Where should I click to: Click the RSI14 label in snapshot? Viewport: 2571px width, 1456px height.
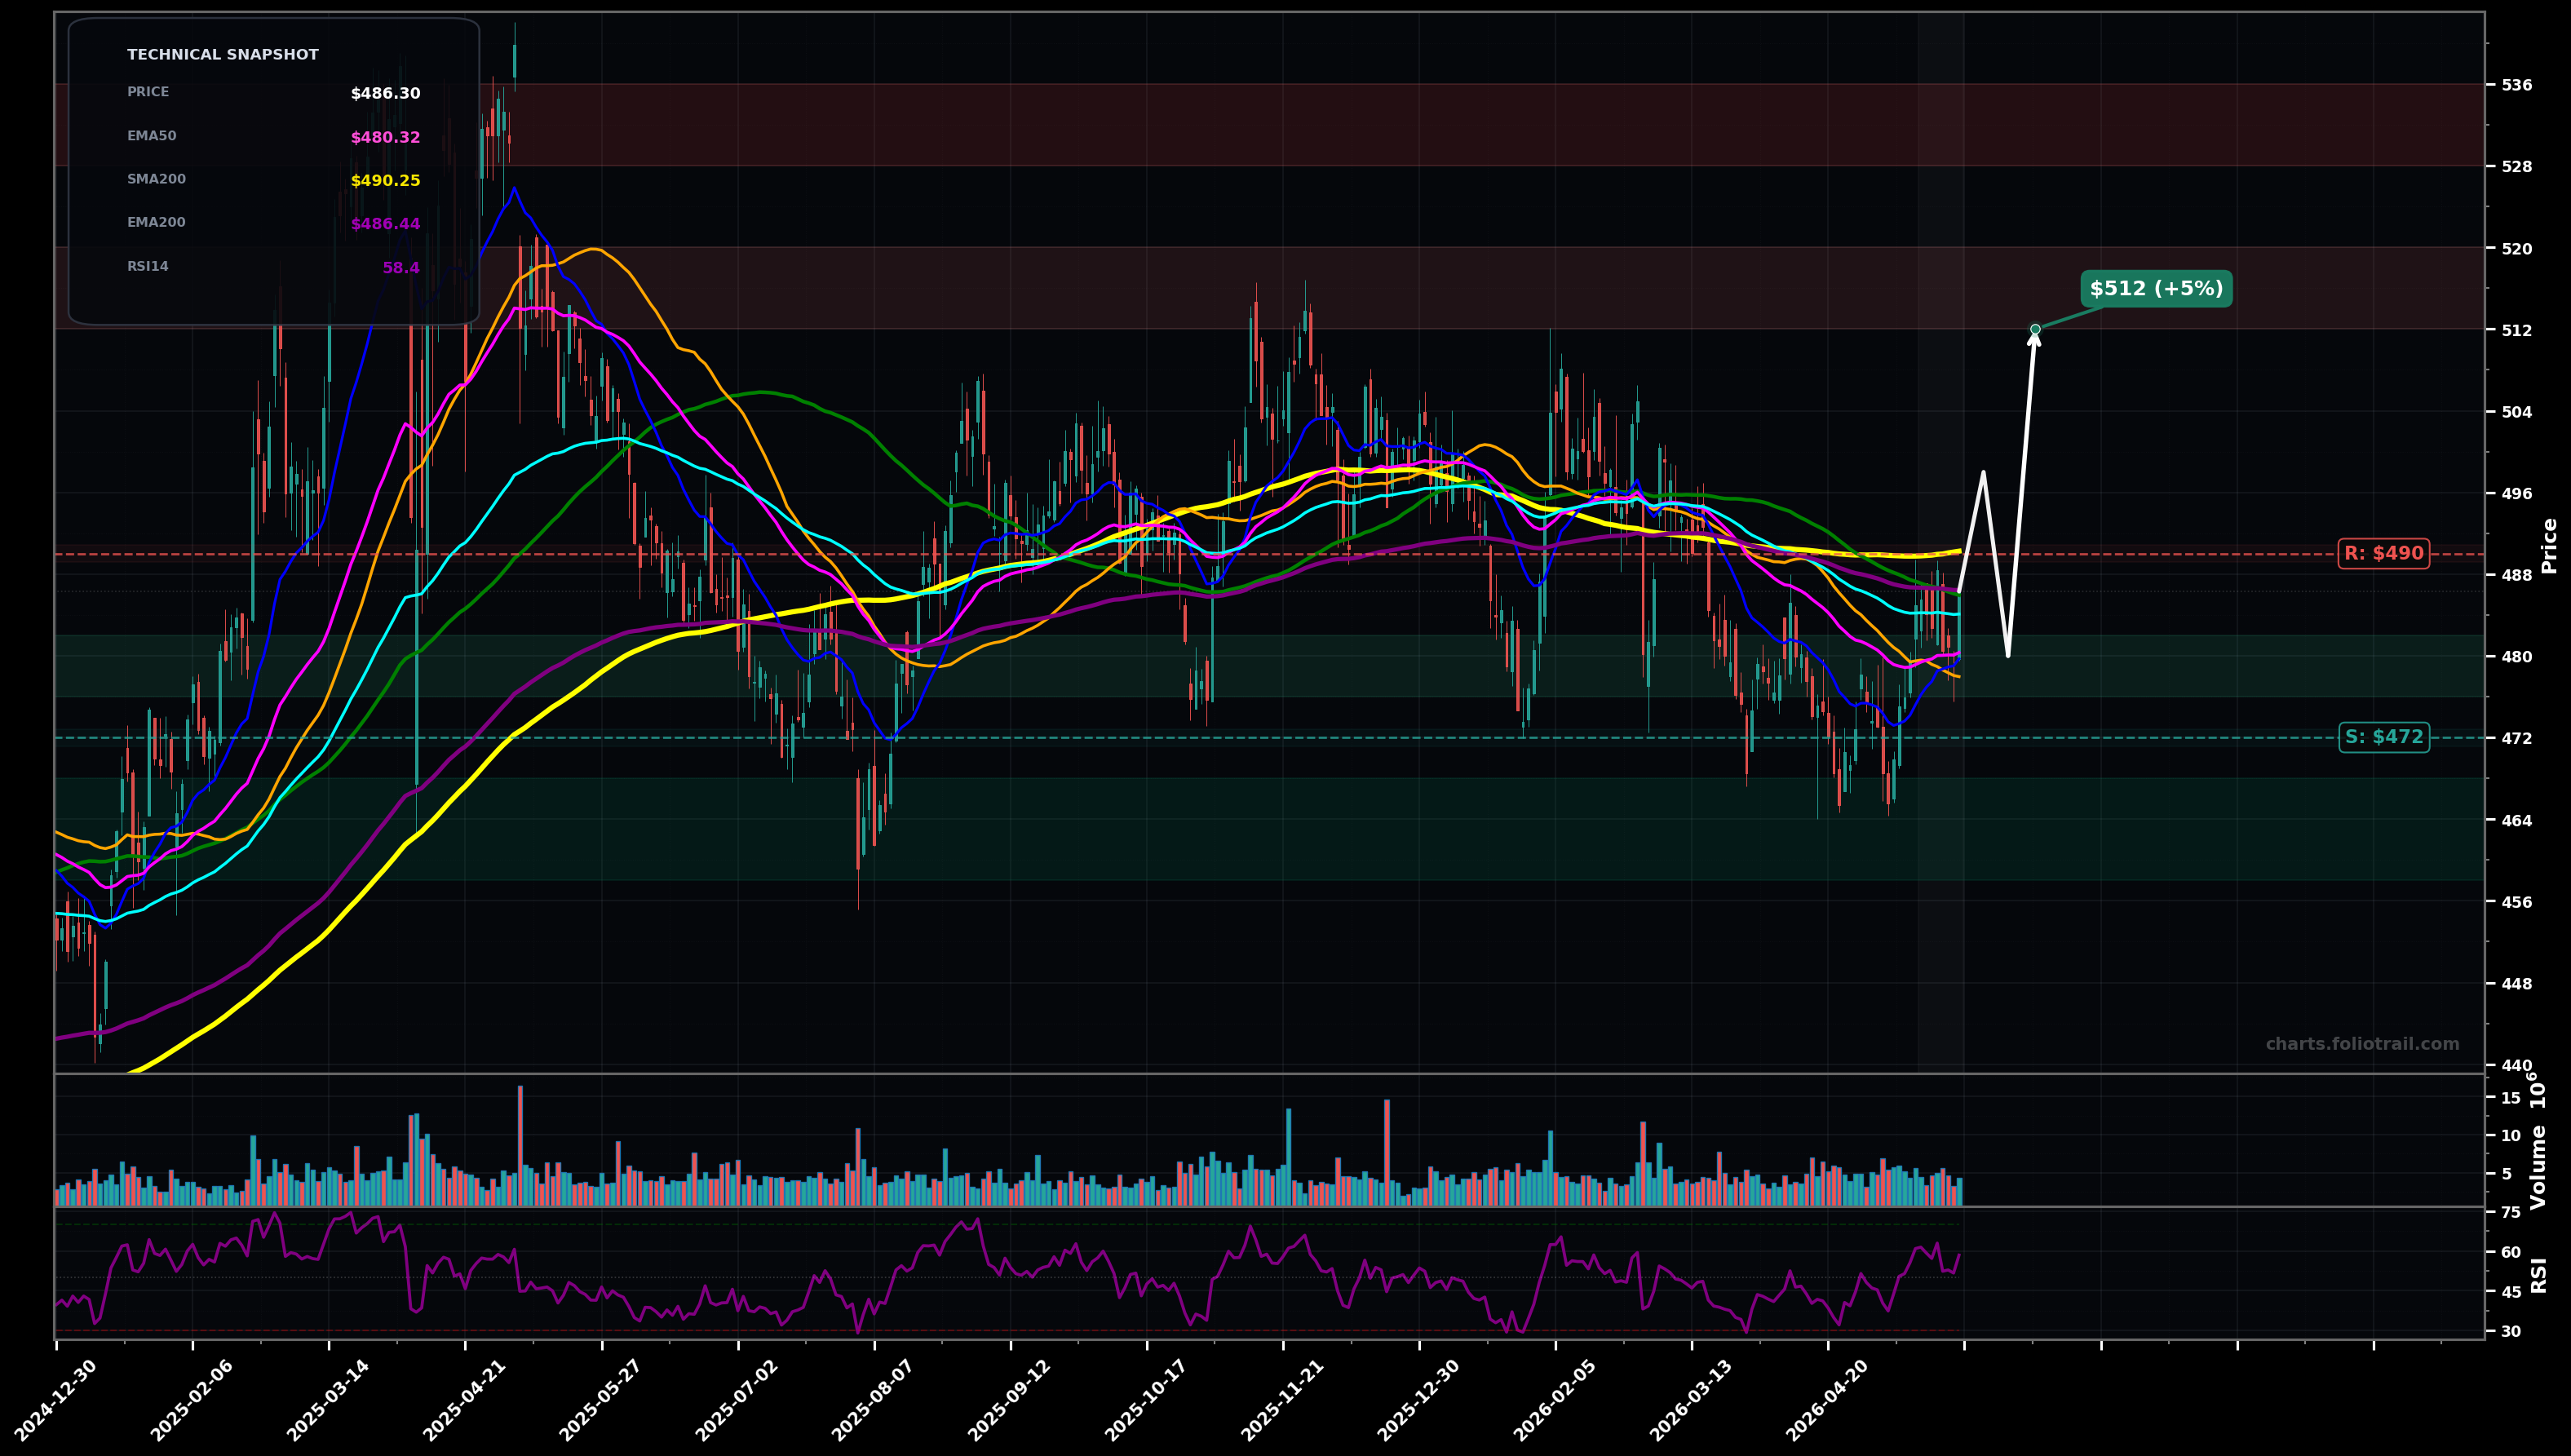coord(148,266)
